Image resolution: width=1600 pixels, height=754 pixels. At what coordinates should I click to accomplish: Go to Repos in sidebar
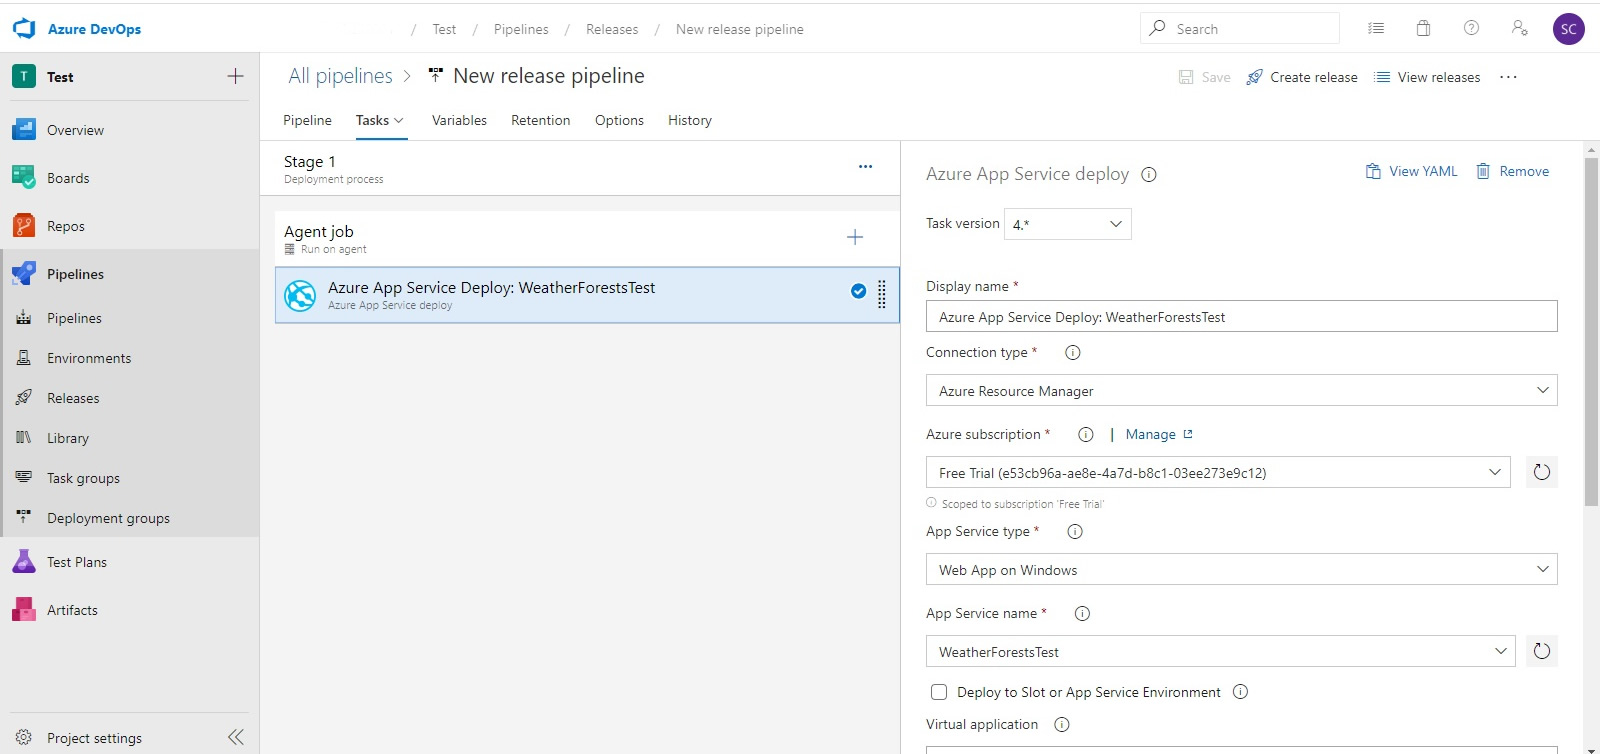66,226
